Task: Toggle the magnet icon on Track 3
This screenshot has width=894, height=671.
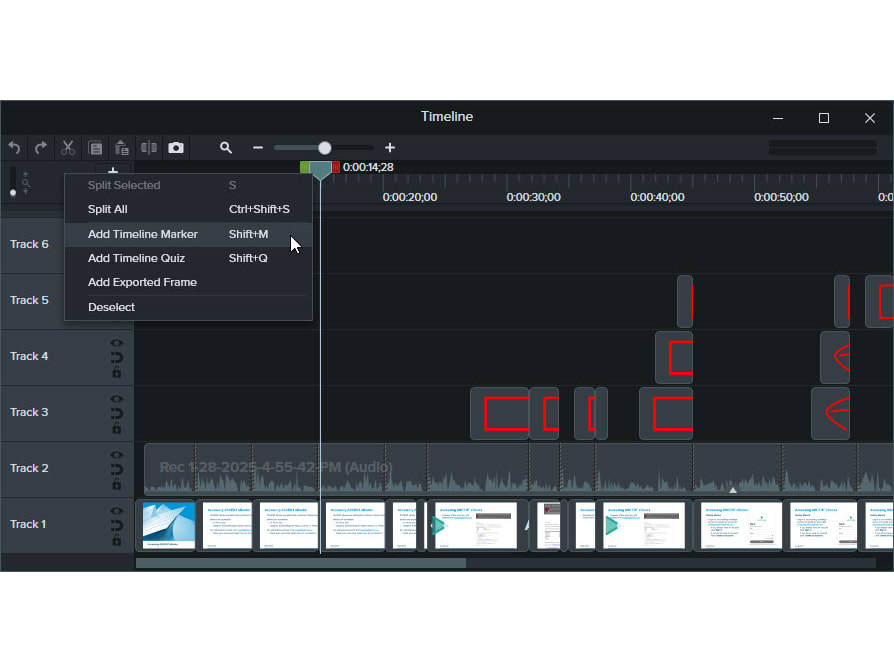Action: click(x=116, y=413)
